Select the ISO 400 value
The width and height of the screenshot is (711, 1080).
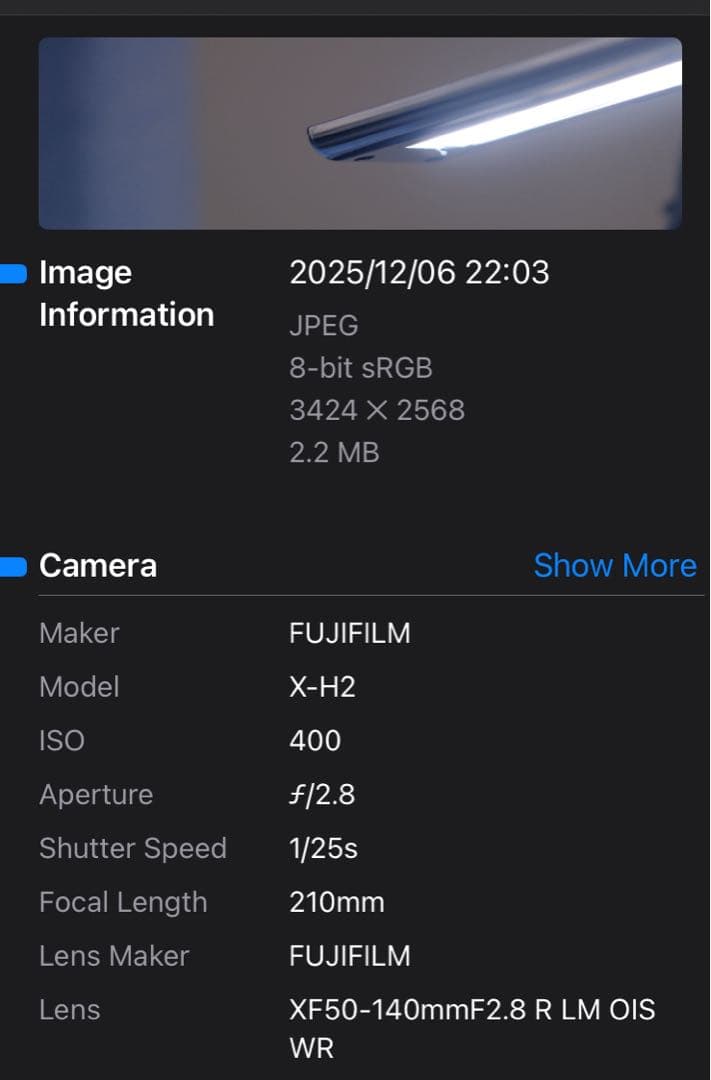pyautogui.click(x=316, y=741)
